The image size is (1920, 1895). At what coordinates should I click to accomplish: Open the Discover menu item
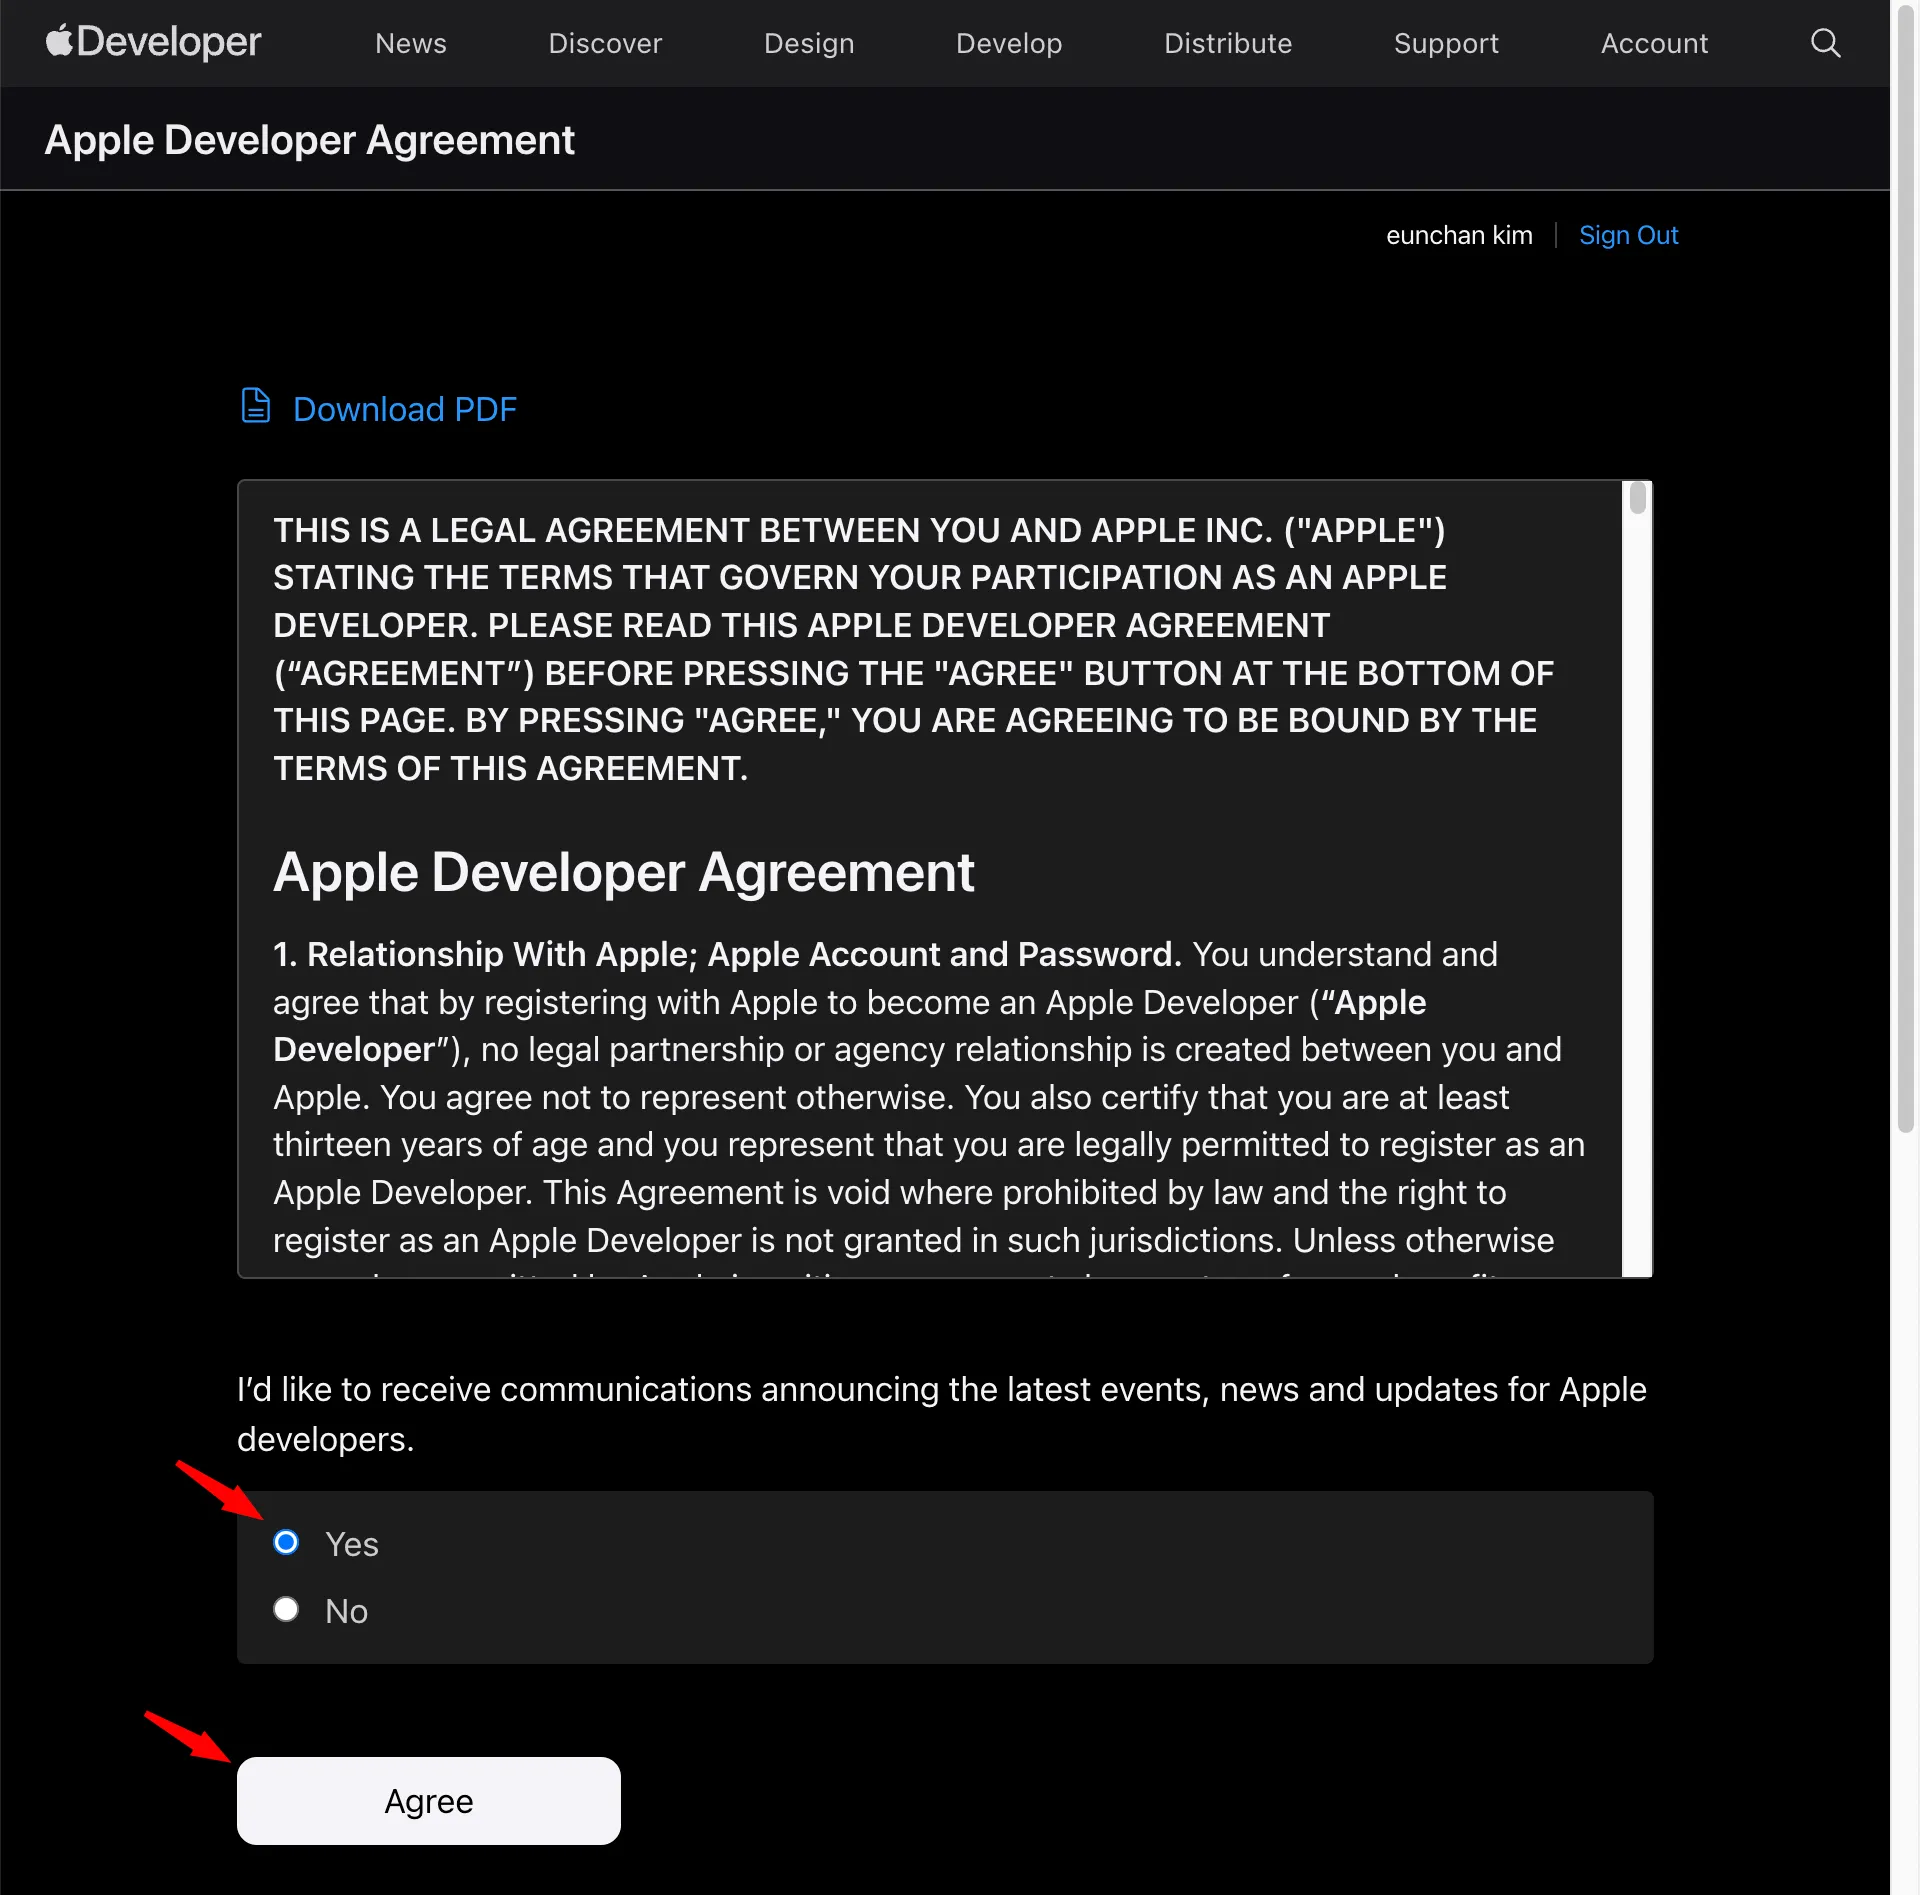604,43
